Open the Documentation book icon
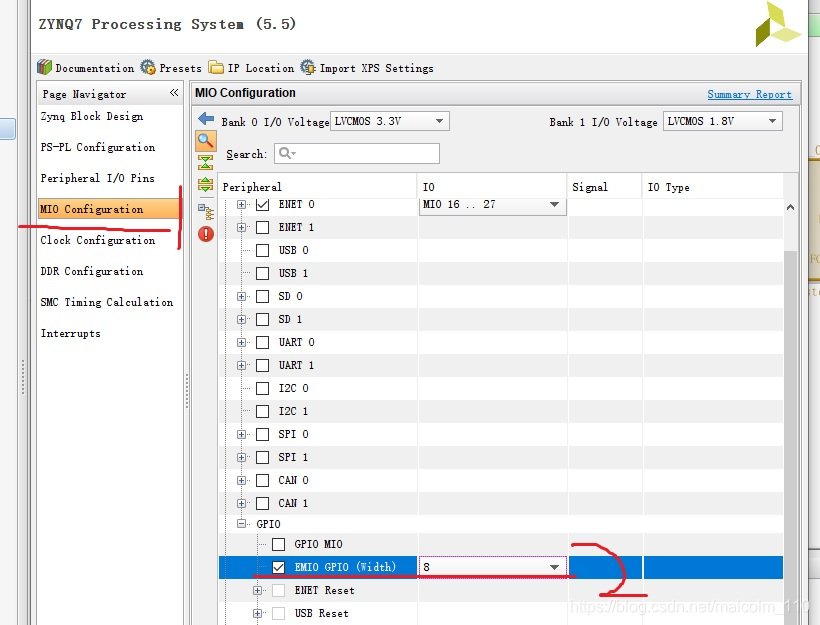The height and width of the screenshot is (625, 820). tap(44, 67)
